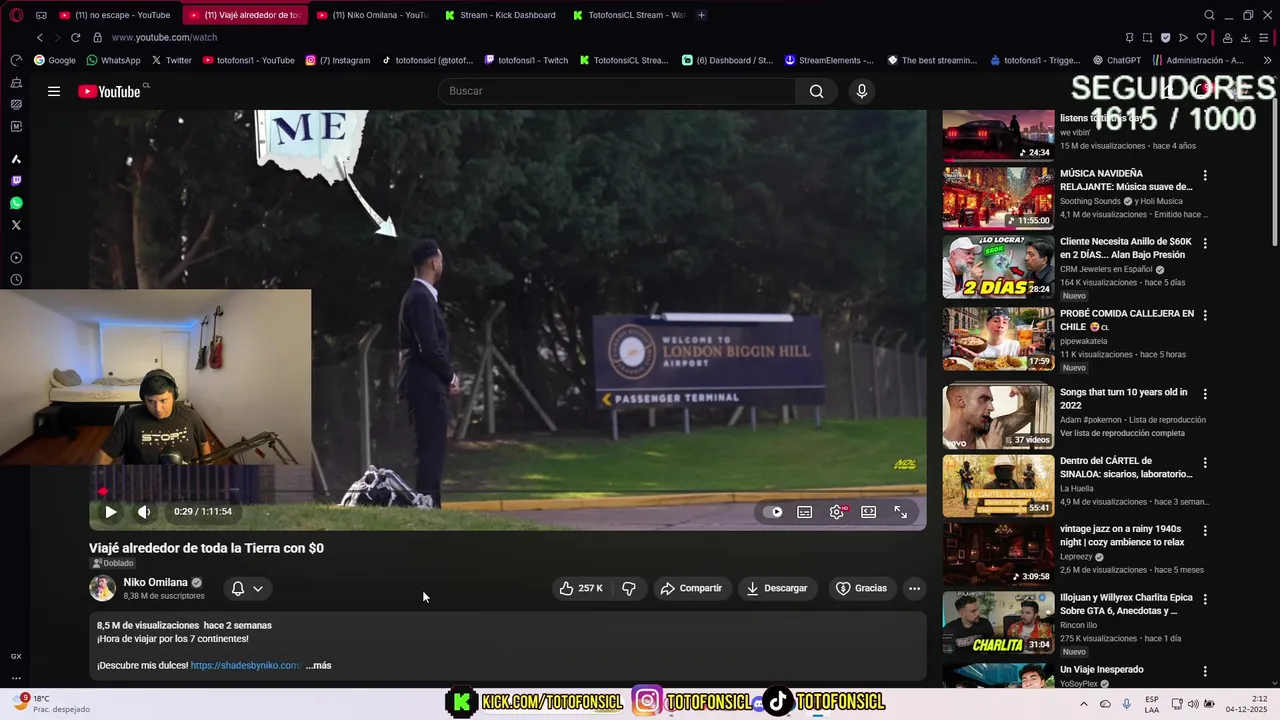The width and height of the screenshot is (1280, 720).
Task: Switch the player to theater mode
Action: (869, 512)
